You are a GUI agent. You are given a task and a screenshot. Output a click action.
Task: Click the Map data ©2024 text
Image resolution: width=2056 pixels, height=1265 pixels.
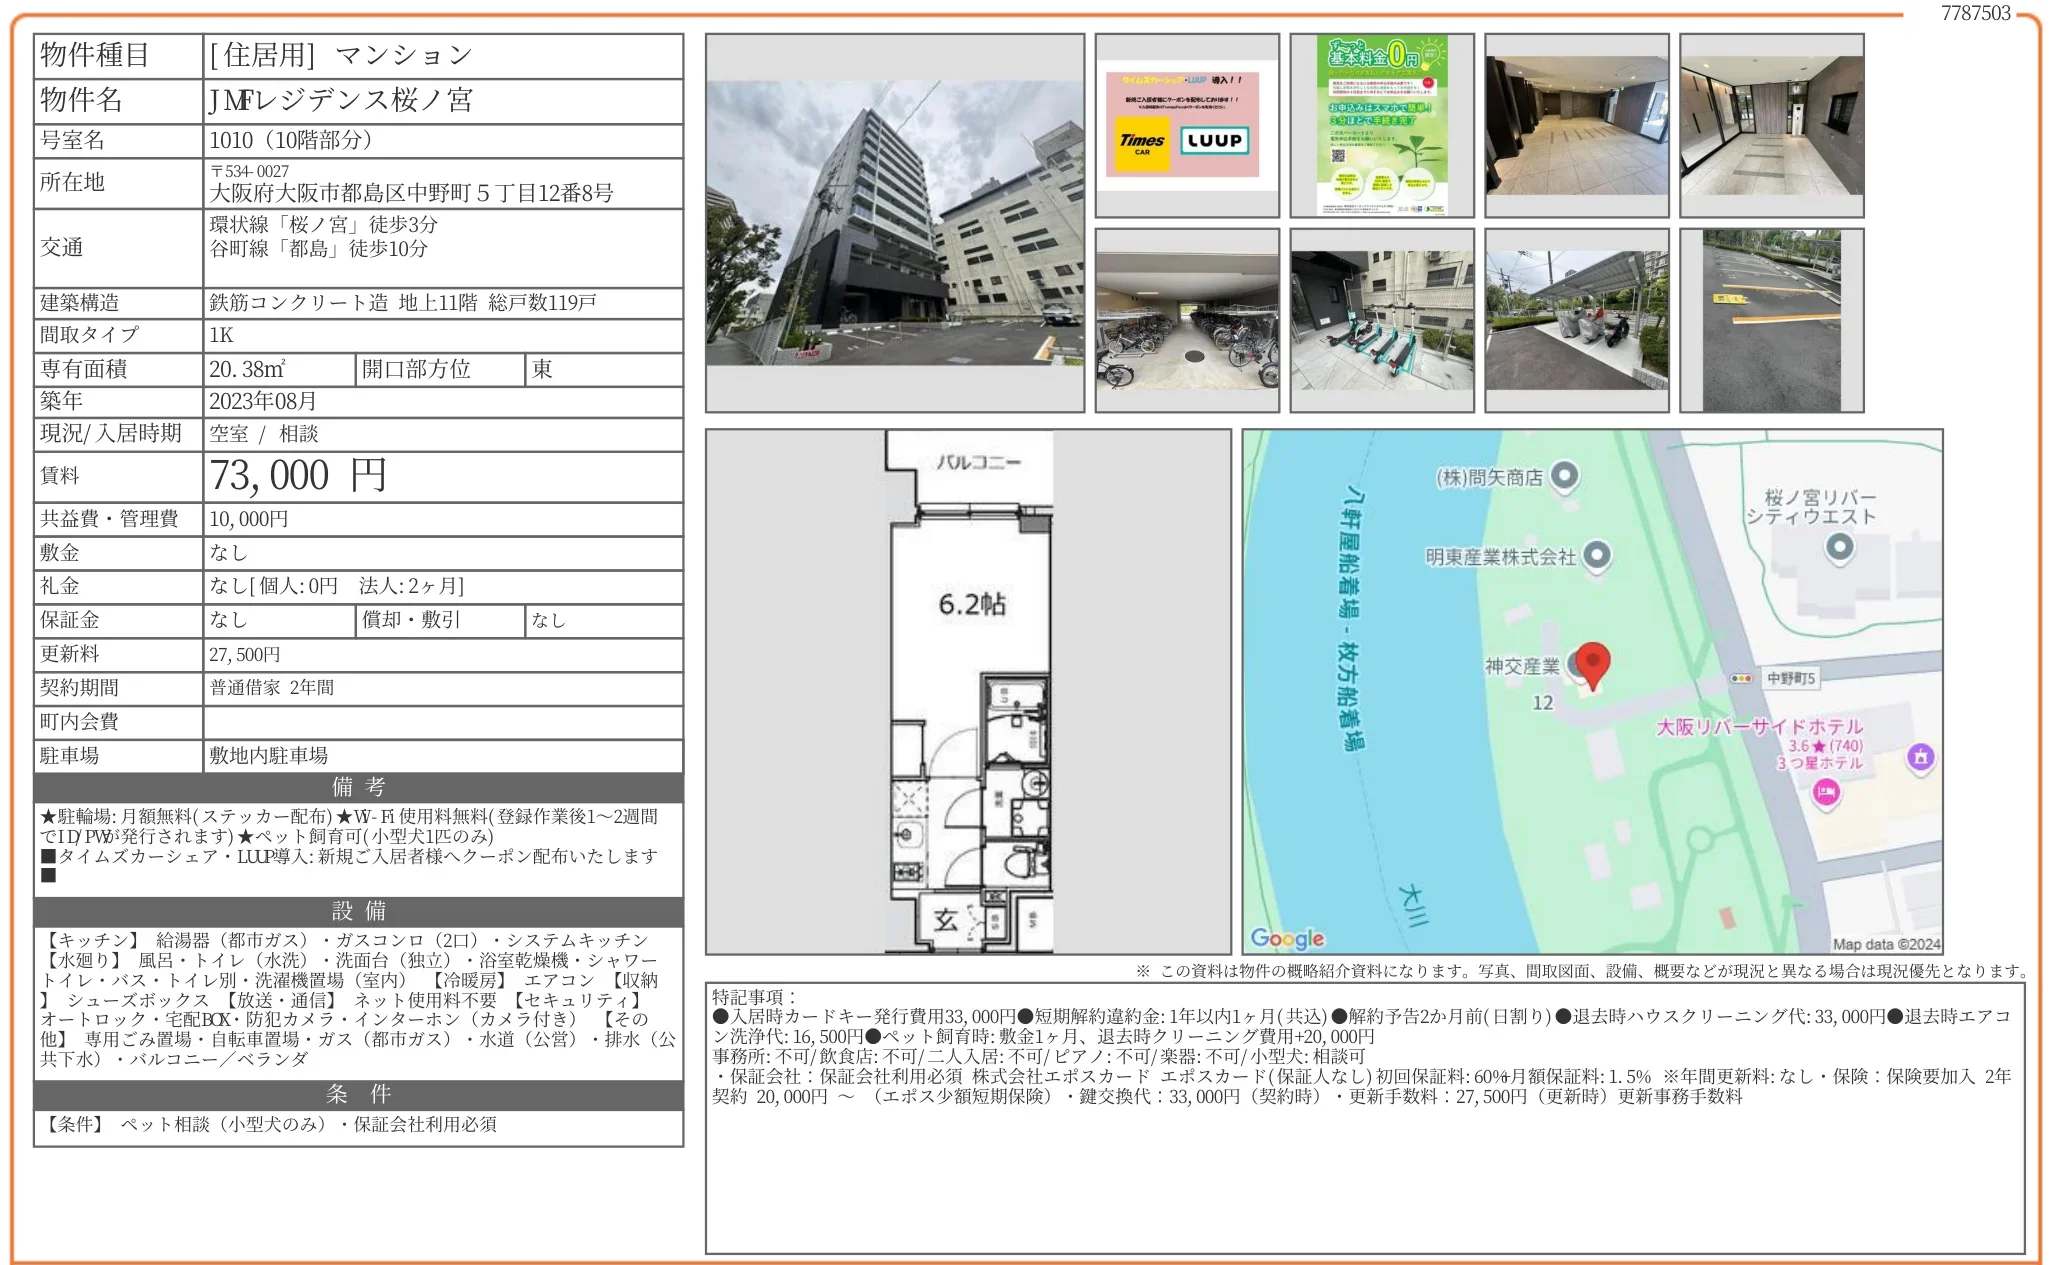1885,944
